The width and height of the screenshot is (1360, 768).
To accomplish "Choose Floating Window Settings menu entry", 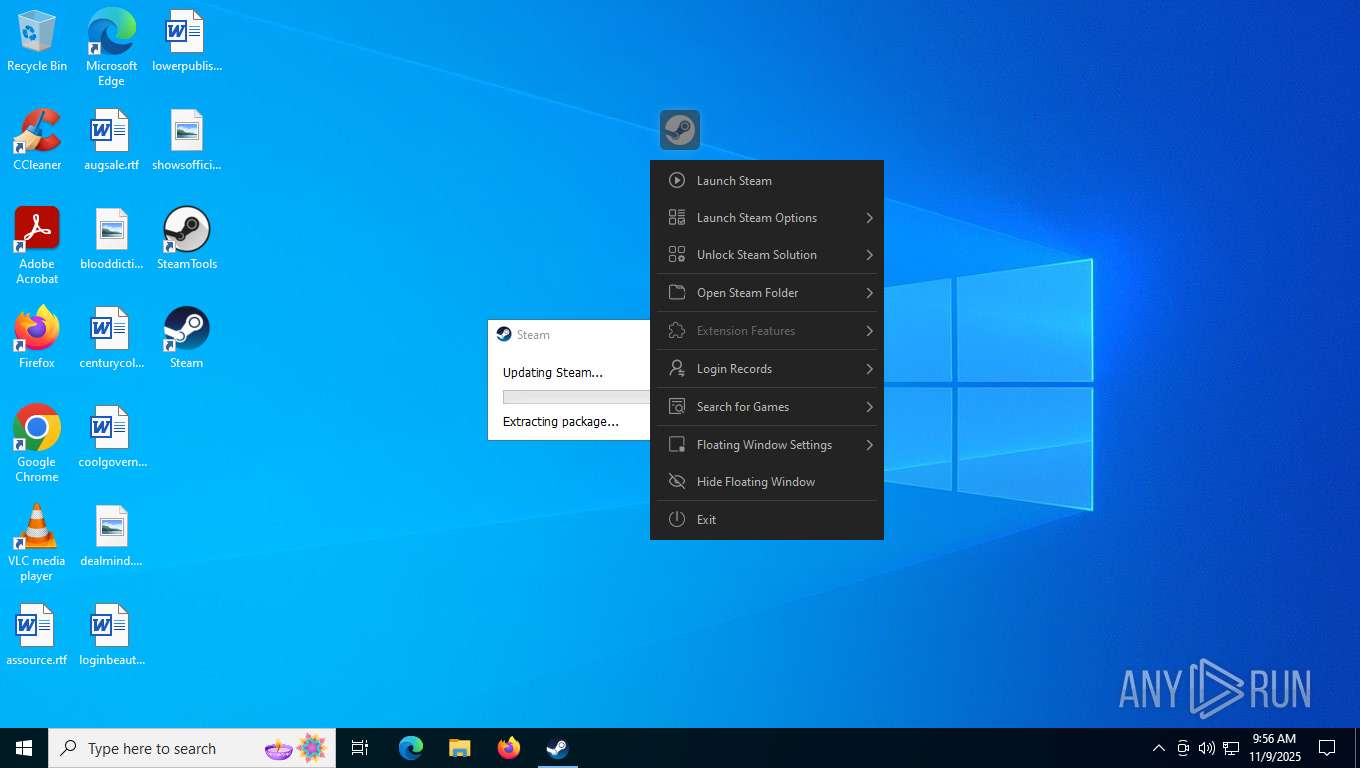I will (x=767, y=444).
